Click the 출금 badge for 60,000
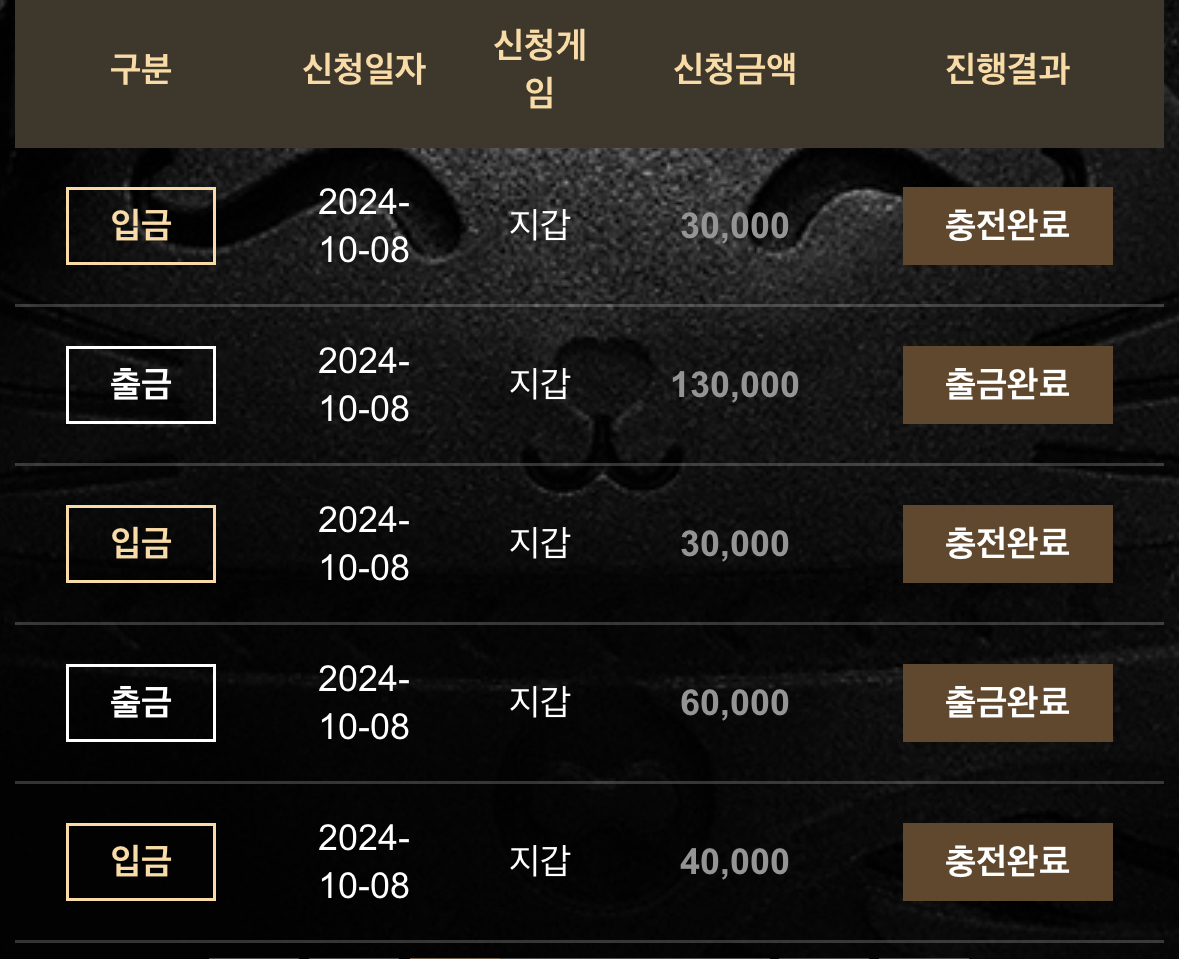Viewport: 1179px width, 959px height. [141, 703]
